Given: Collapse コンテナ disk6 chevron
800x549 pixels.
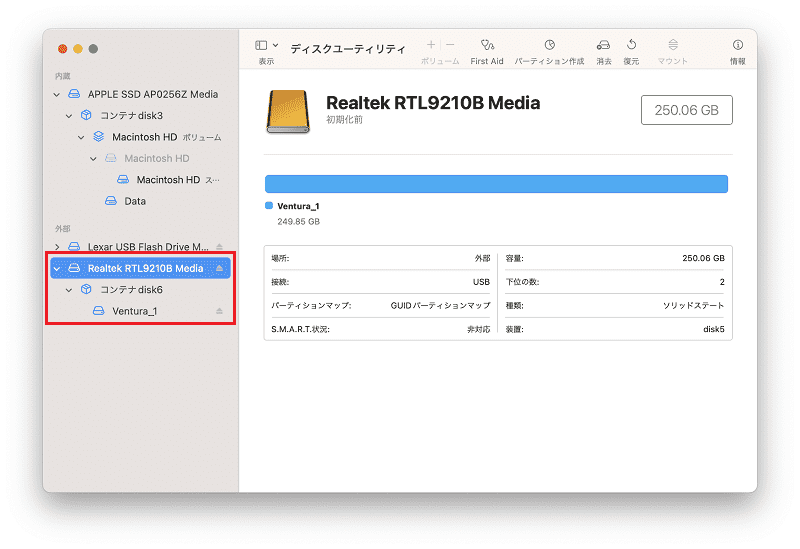Looking at the screenshot, I should click(x=69, y=290).
